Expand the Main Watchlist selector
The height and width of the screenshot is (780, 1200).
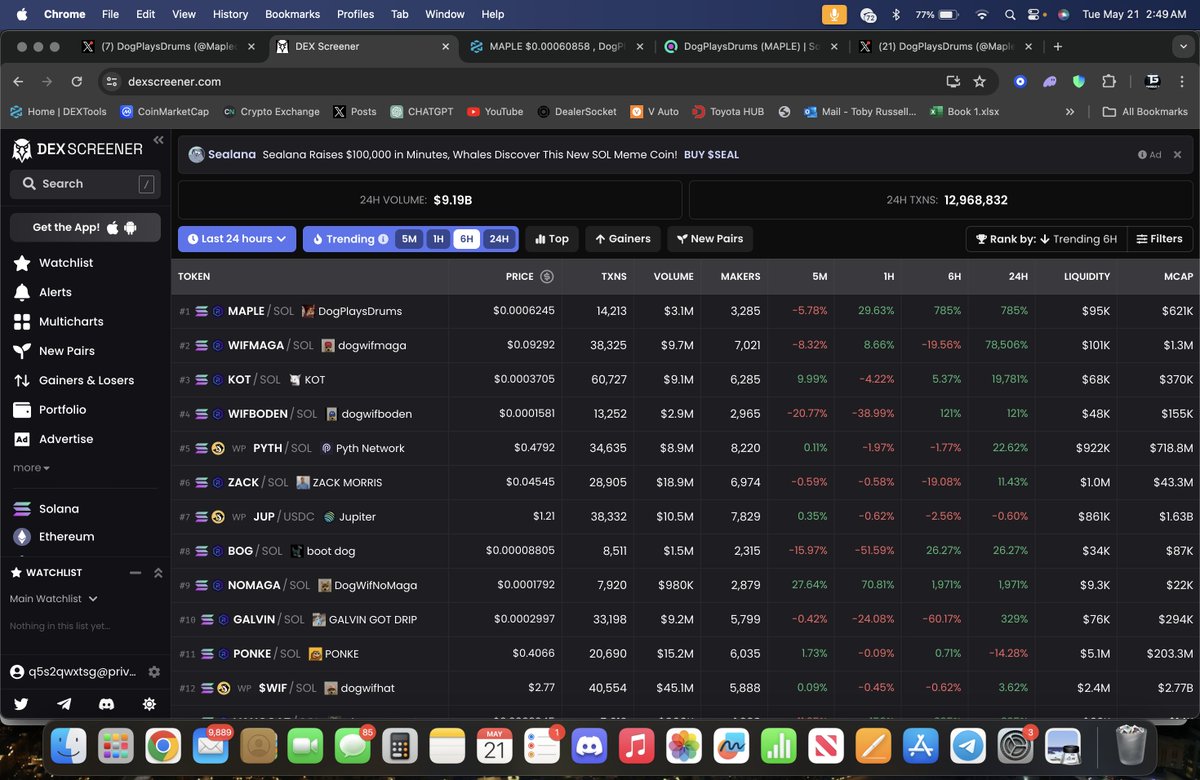coord(52,598)
